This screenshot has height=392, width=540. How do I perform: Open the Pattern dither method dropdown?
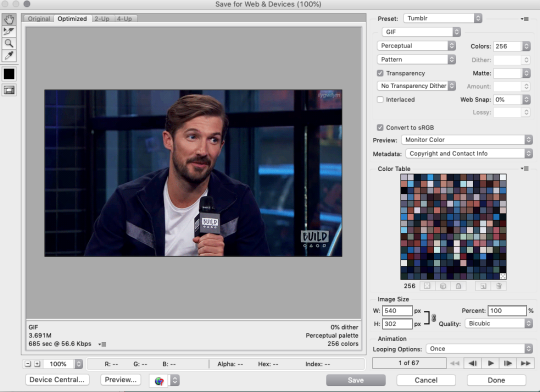[x=416, y=60]
